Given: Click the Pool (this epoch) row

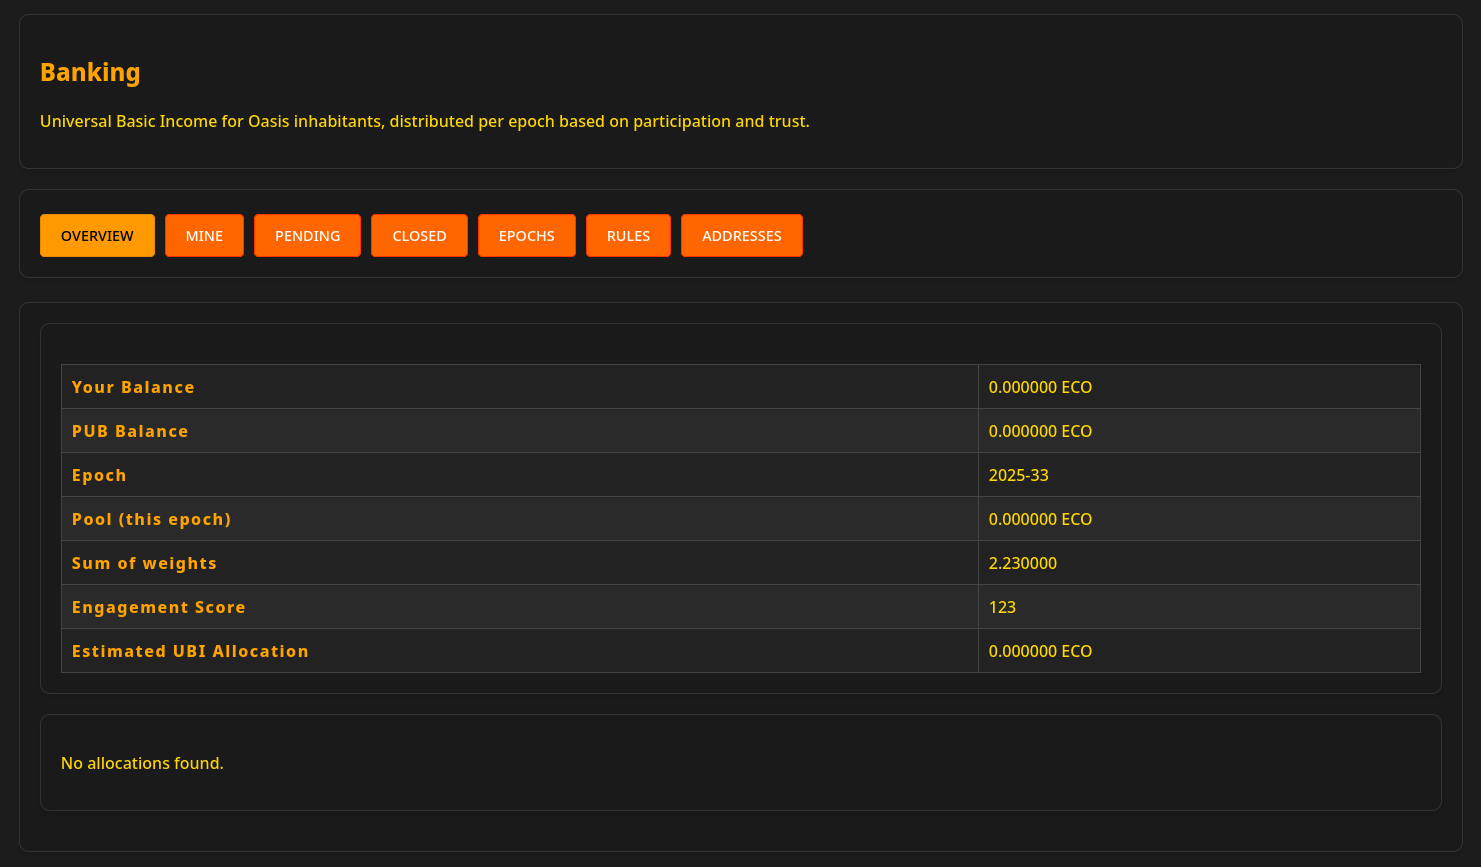Looking at the screenshot, I should point(151,519).
